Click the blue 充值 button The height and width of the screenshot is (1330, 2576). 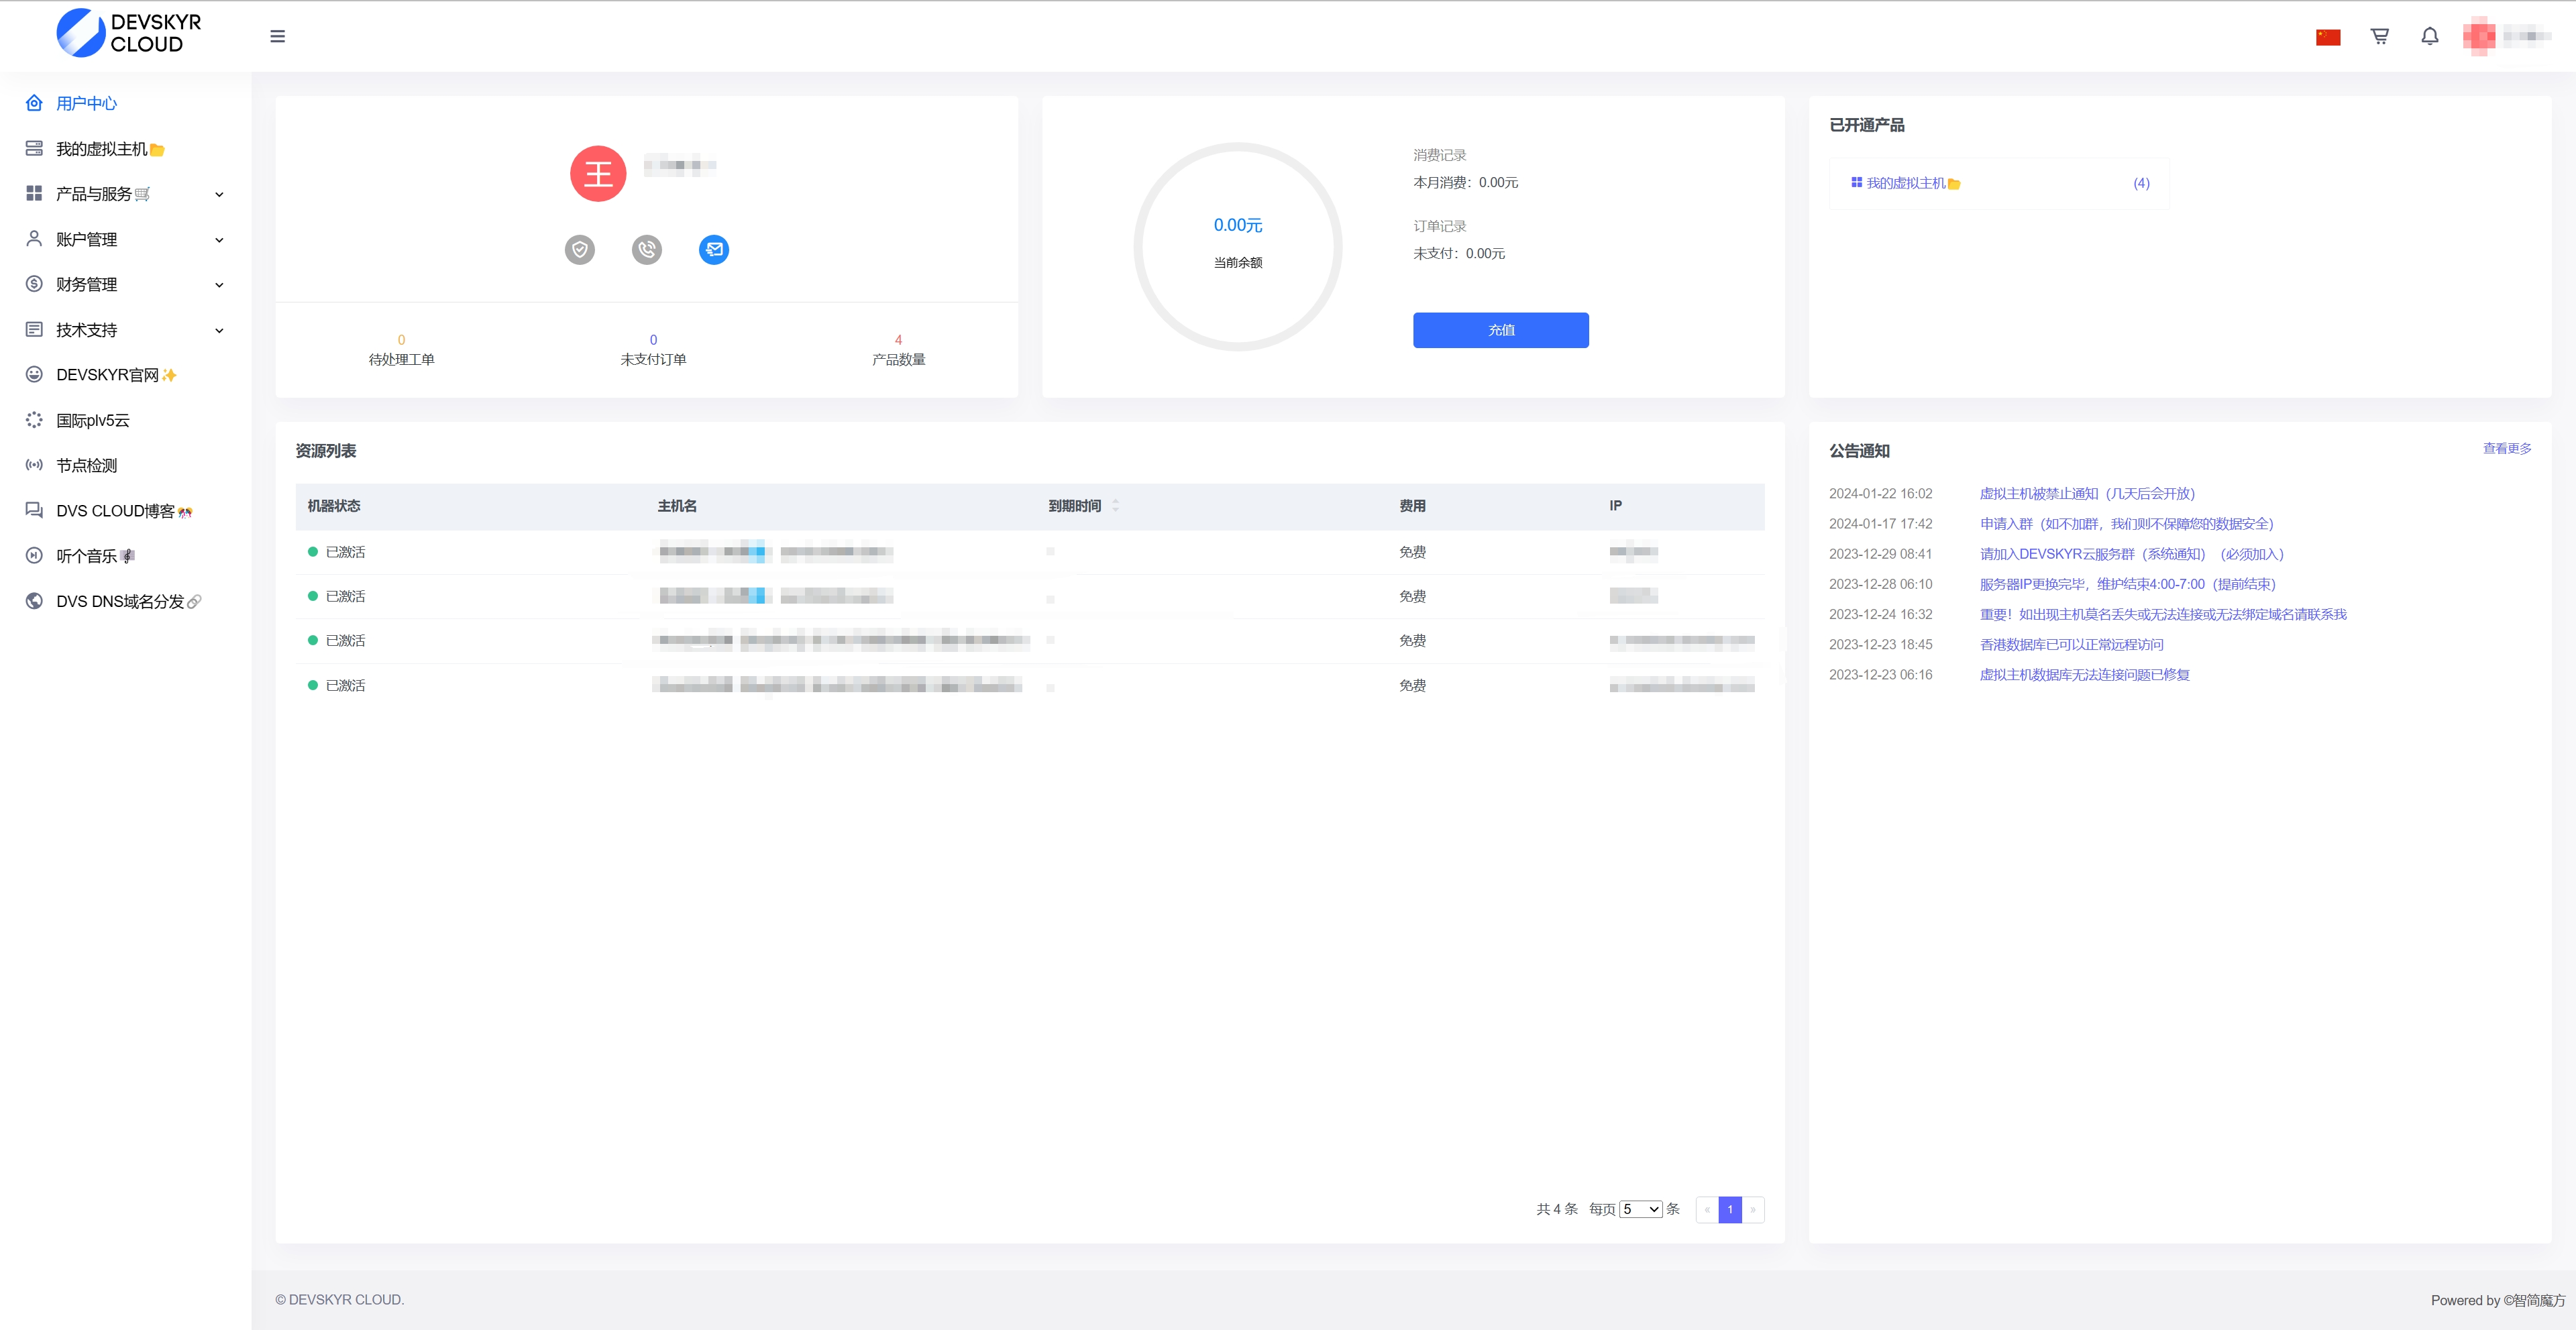pos(1500,330)
